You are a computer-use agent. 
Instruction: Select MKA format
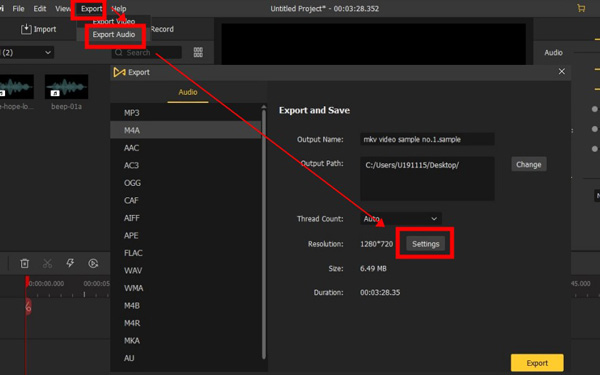coord(186,341)
